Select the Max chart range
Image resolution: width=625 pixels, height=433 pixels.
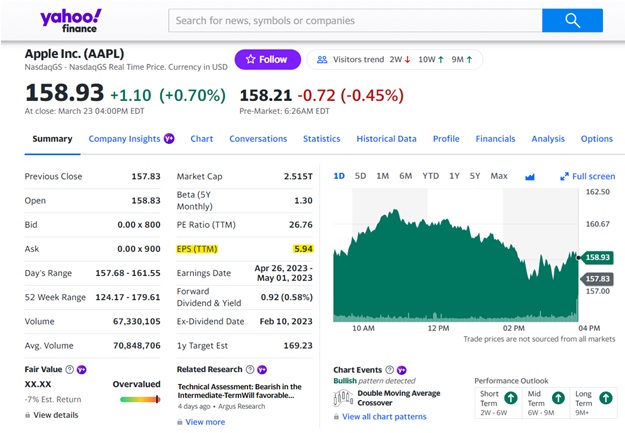[x=499, y=176]
